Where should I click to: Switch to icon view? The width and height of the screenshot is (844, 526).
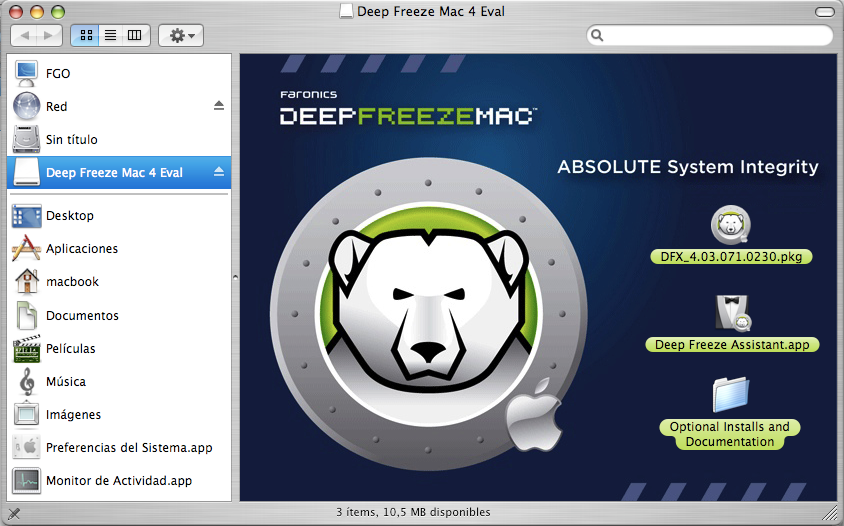pos(86,36)
